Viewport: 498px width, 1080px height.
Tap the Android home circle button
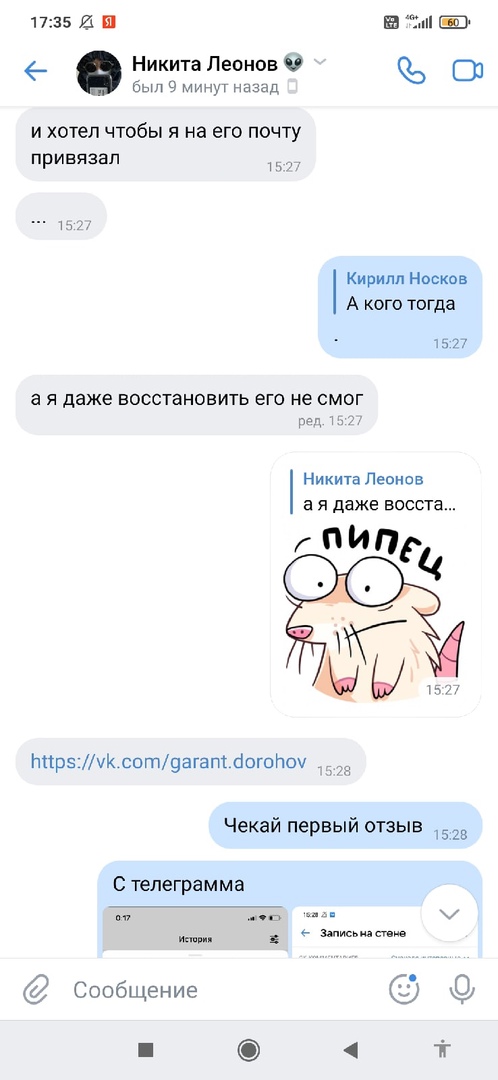(249, 1050)
